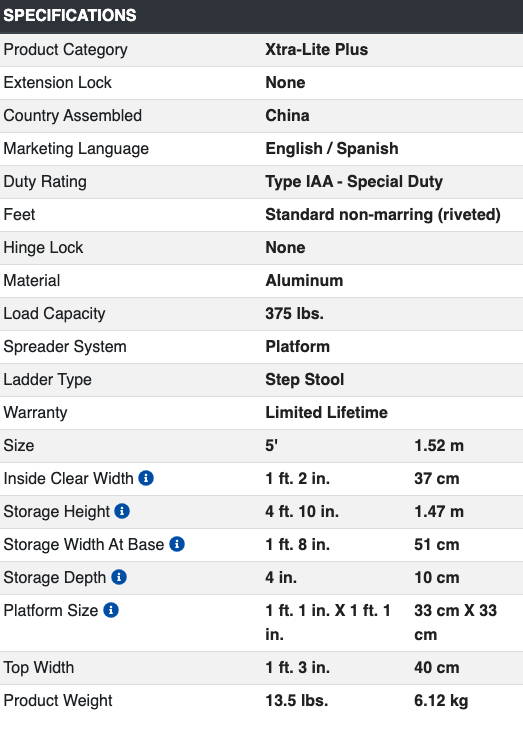Show info for Storage Width At Base
Viewport: 523px width, 733px height.
(177, 544)
